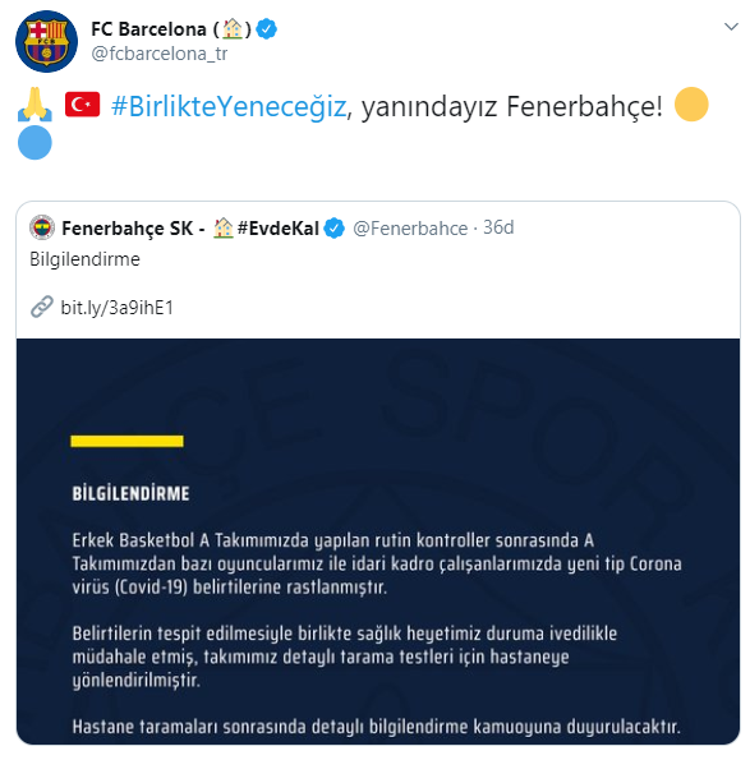Open the Fenerbahçe SK avatar icon

tap(42, 227)
